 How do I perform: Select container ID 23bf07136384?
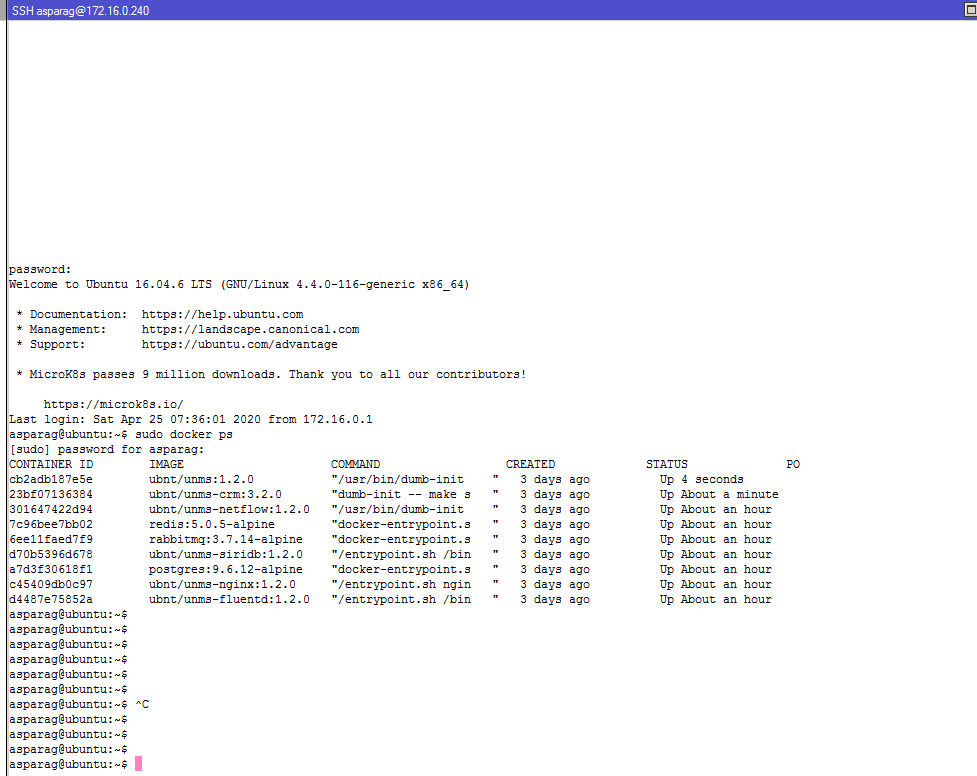51,494
